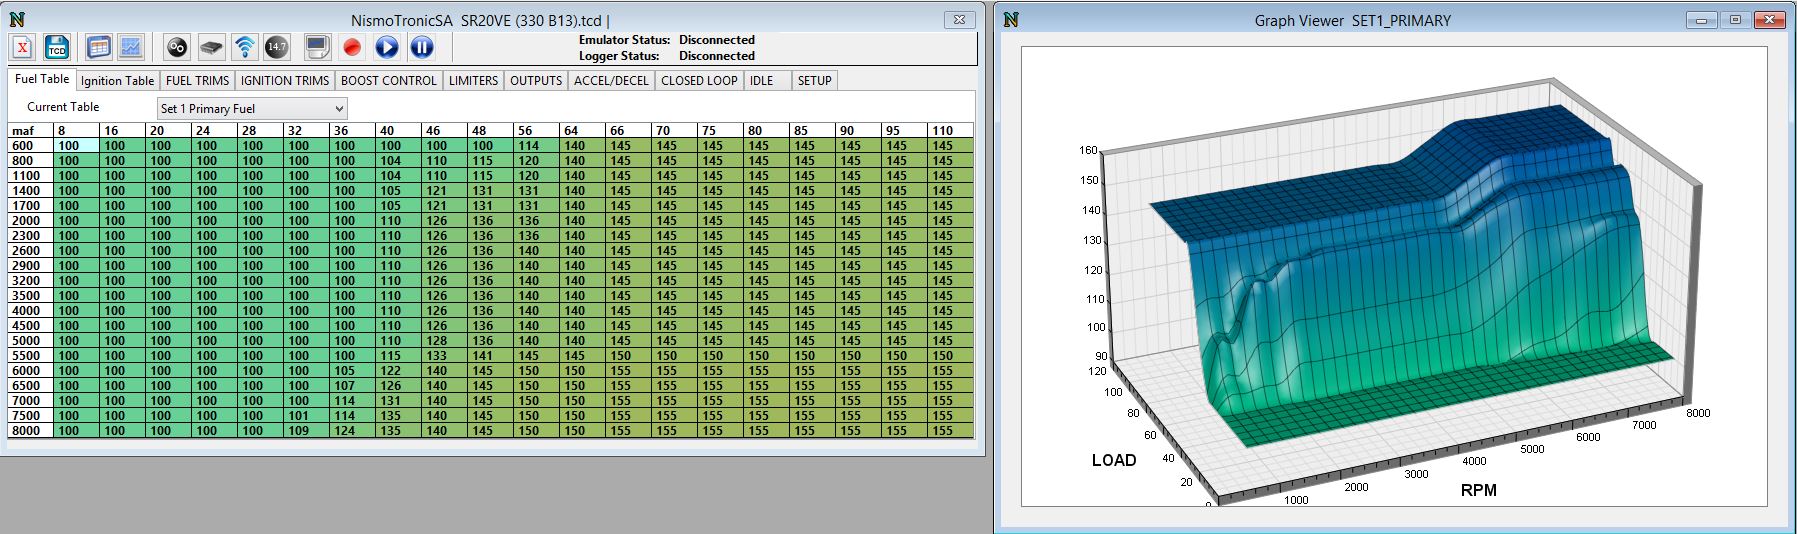Open the graph viewer chart icon
The width and height of the screenshot is (1797, 534).
[x=130, y=47]
